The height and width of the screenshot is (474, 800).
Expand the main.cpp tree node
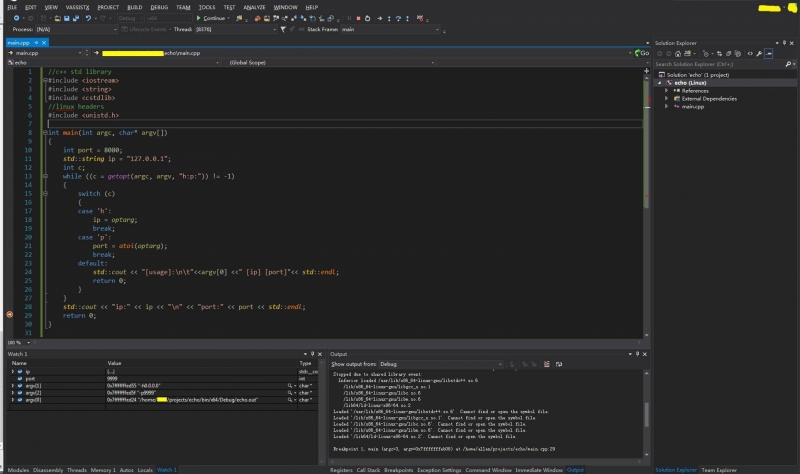point(666,107)
